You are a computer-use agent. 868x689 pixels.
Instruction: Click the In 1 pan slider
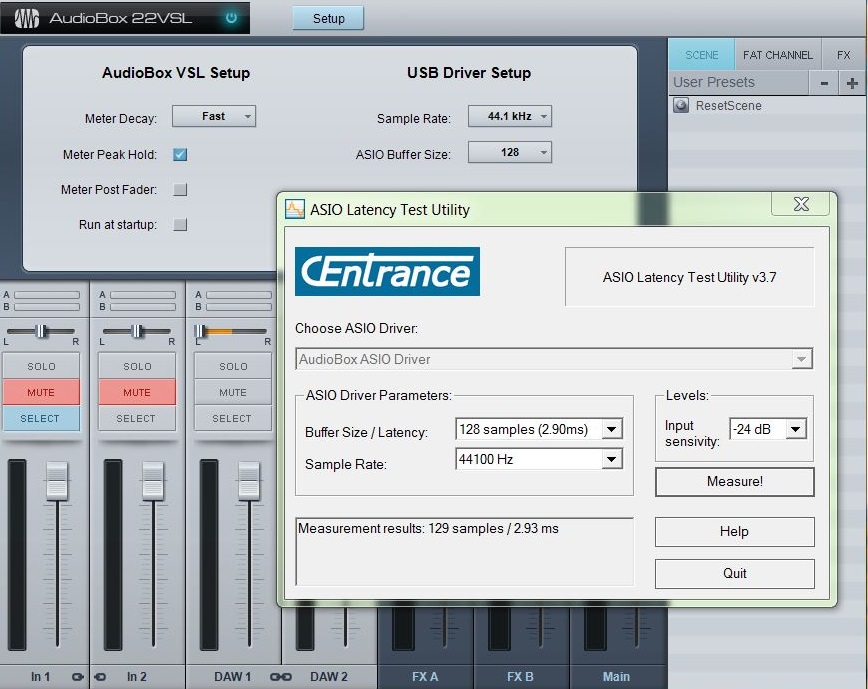pyautogui.click(x=42, y=331)
